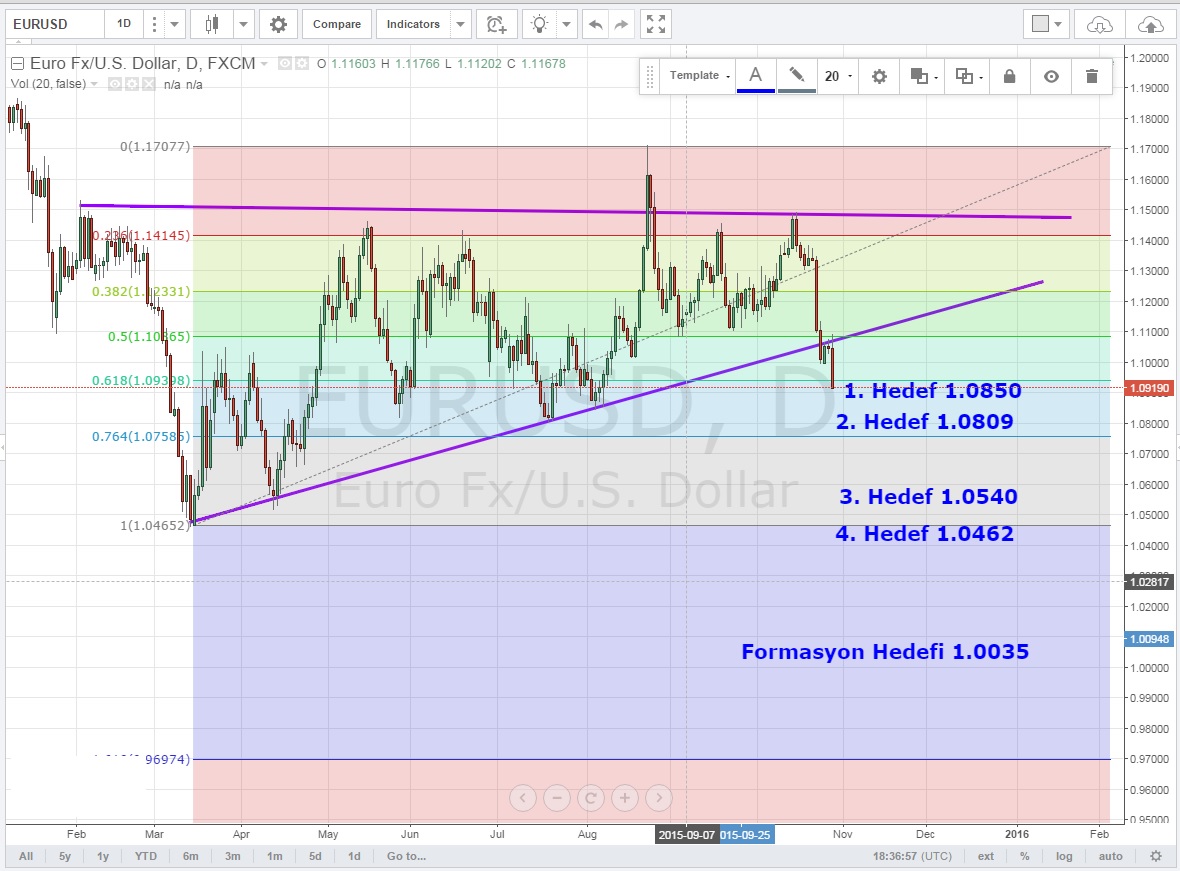The image size is (1180, 871).
Task: Expand the font size 20 dropdown
Action: coord(838,76)
